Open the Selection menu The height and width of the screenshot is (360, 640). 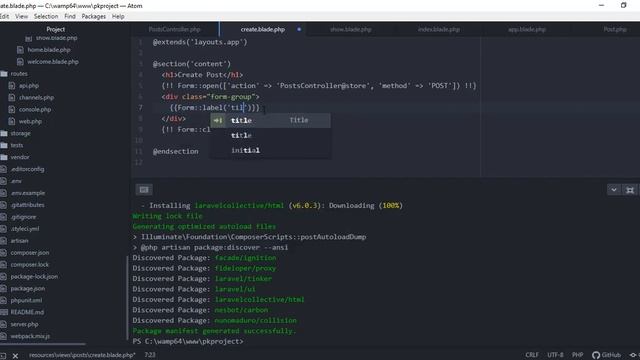tap(46, 16)
